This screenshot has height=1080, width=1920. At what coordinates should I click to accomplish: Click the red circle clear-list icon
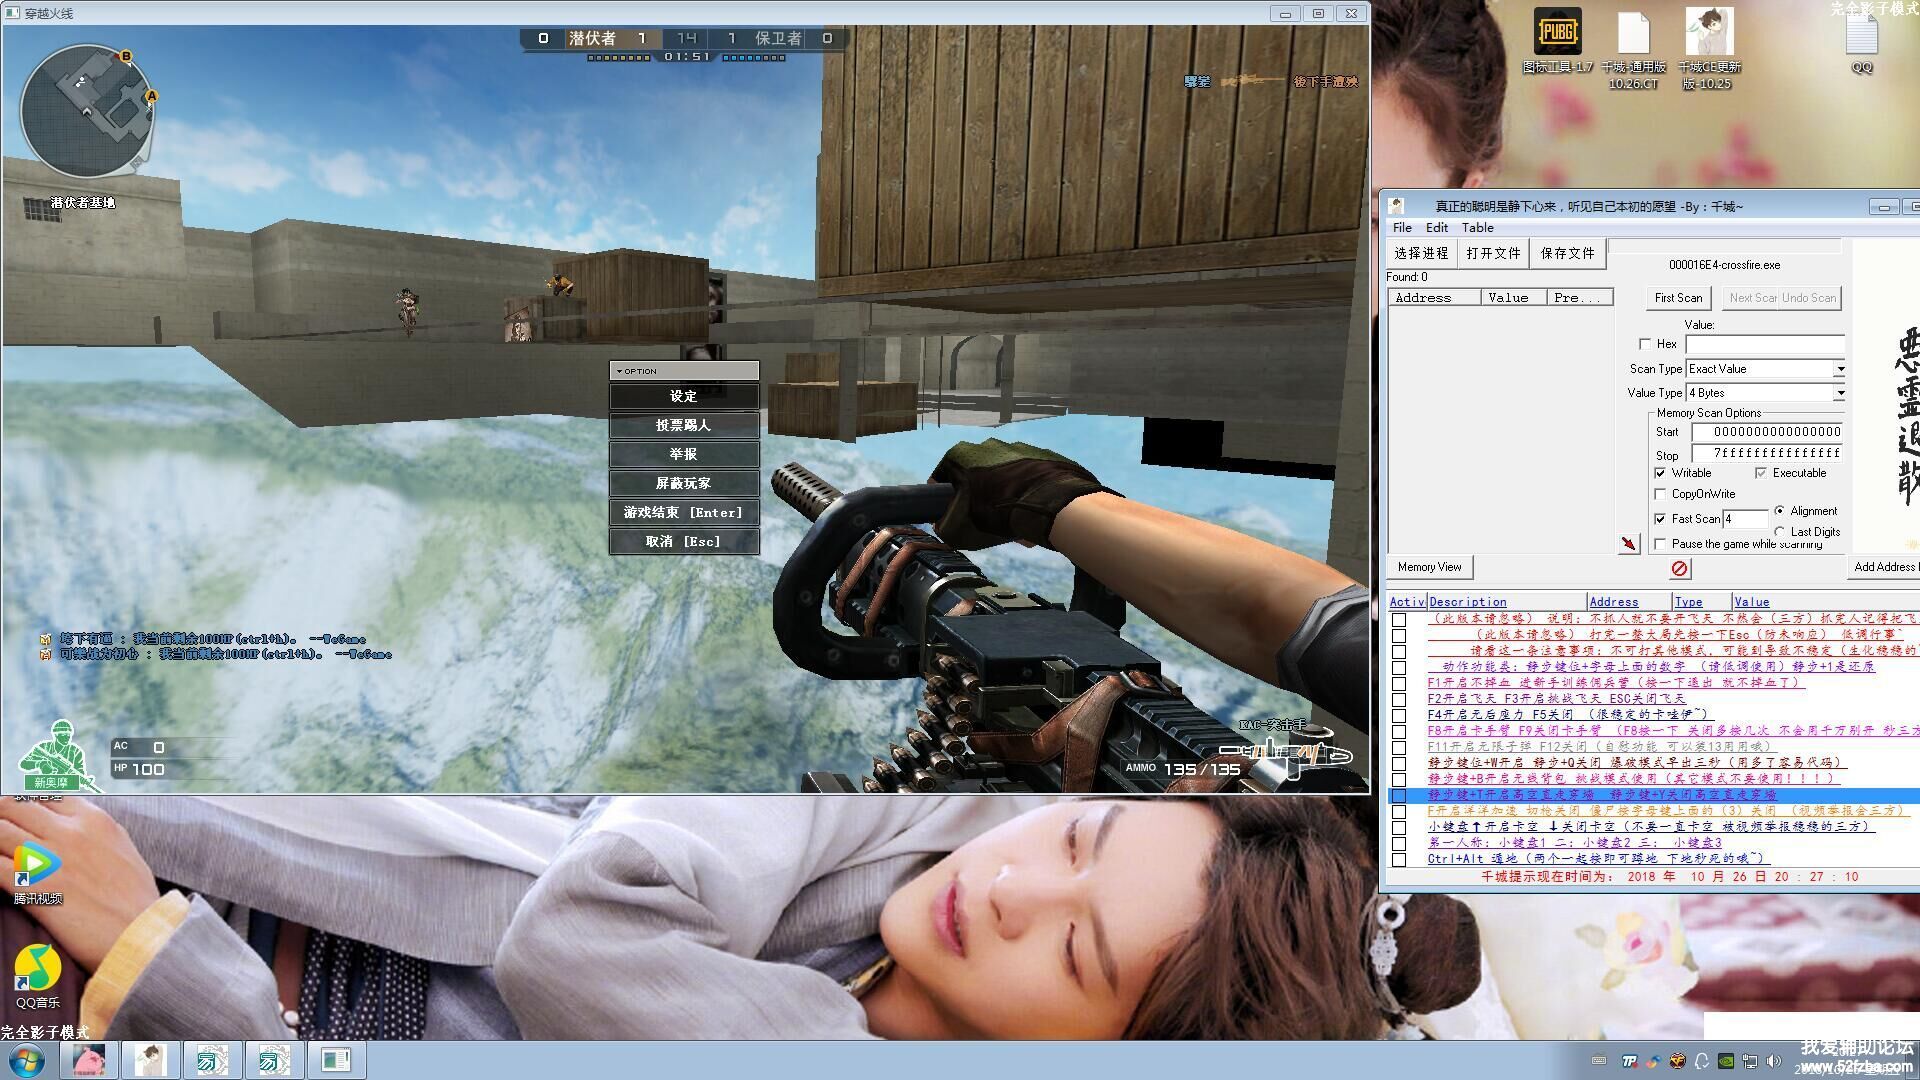[1679, 568]
